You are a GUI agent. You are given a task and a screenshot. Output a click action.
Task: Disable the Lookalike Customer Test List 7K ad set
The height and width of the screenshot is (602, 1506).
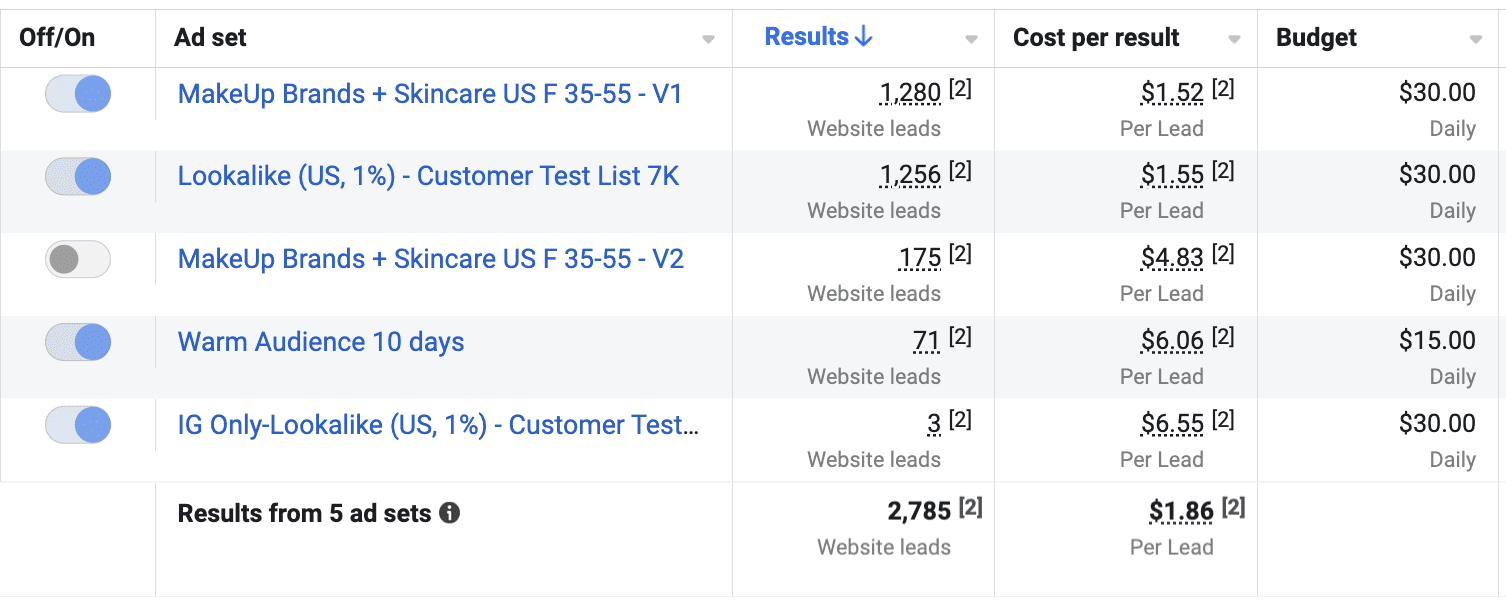click(x=78, y=177)
